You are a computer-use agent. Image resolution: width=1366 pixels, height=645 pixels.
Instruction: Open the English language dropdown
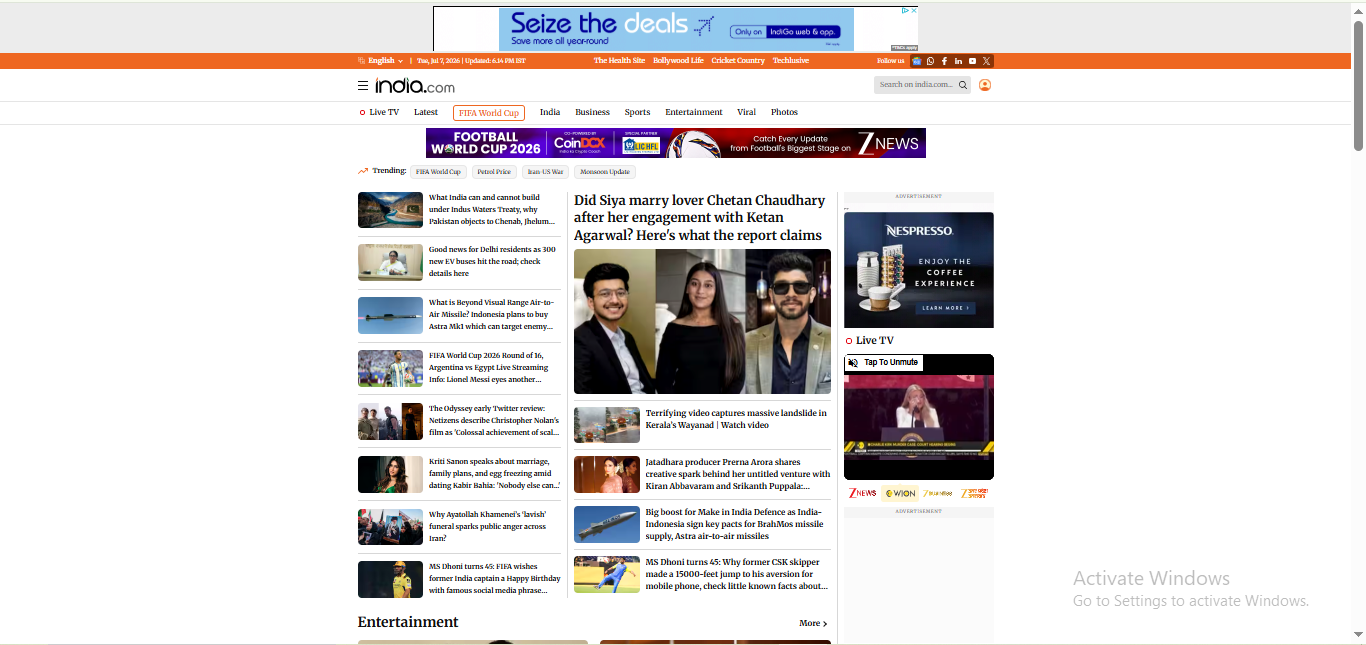pyautogui.click(x=381, y=61)
